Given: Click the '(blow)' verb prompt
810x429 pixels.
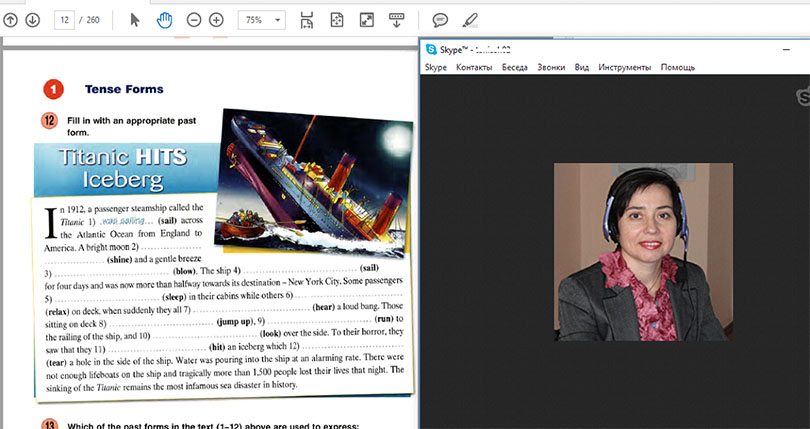Looking at the screenshot, I should [x=184, y=271].
